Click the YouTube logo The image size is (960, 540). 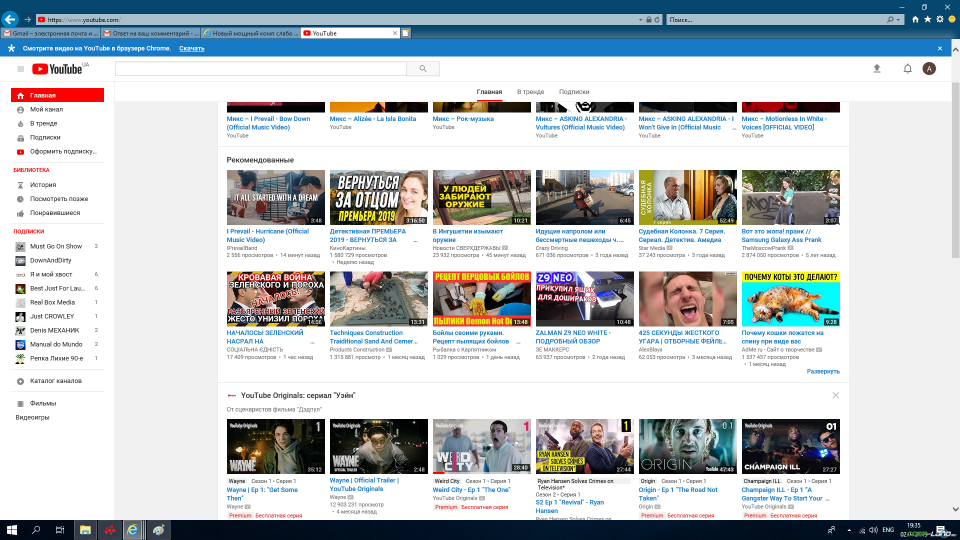58,69
